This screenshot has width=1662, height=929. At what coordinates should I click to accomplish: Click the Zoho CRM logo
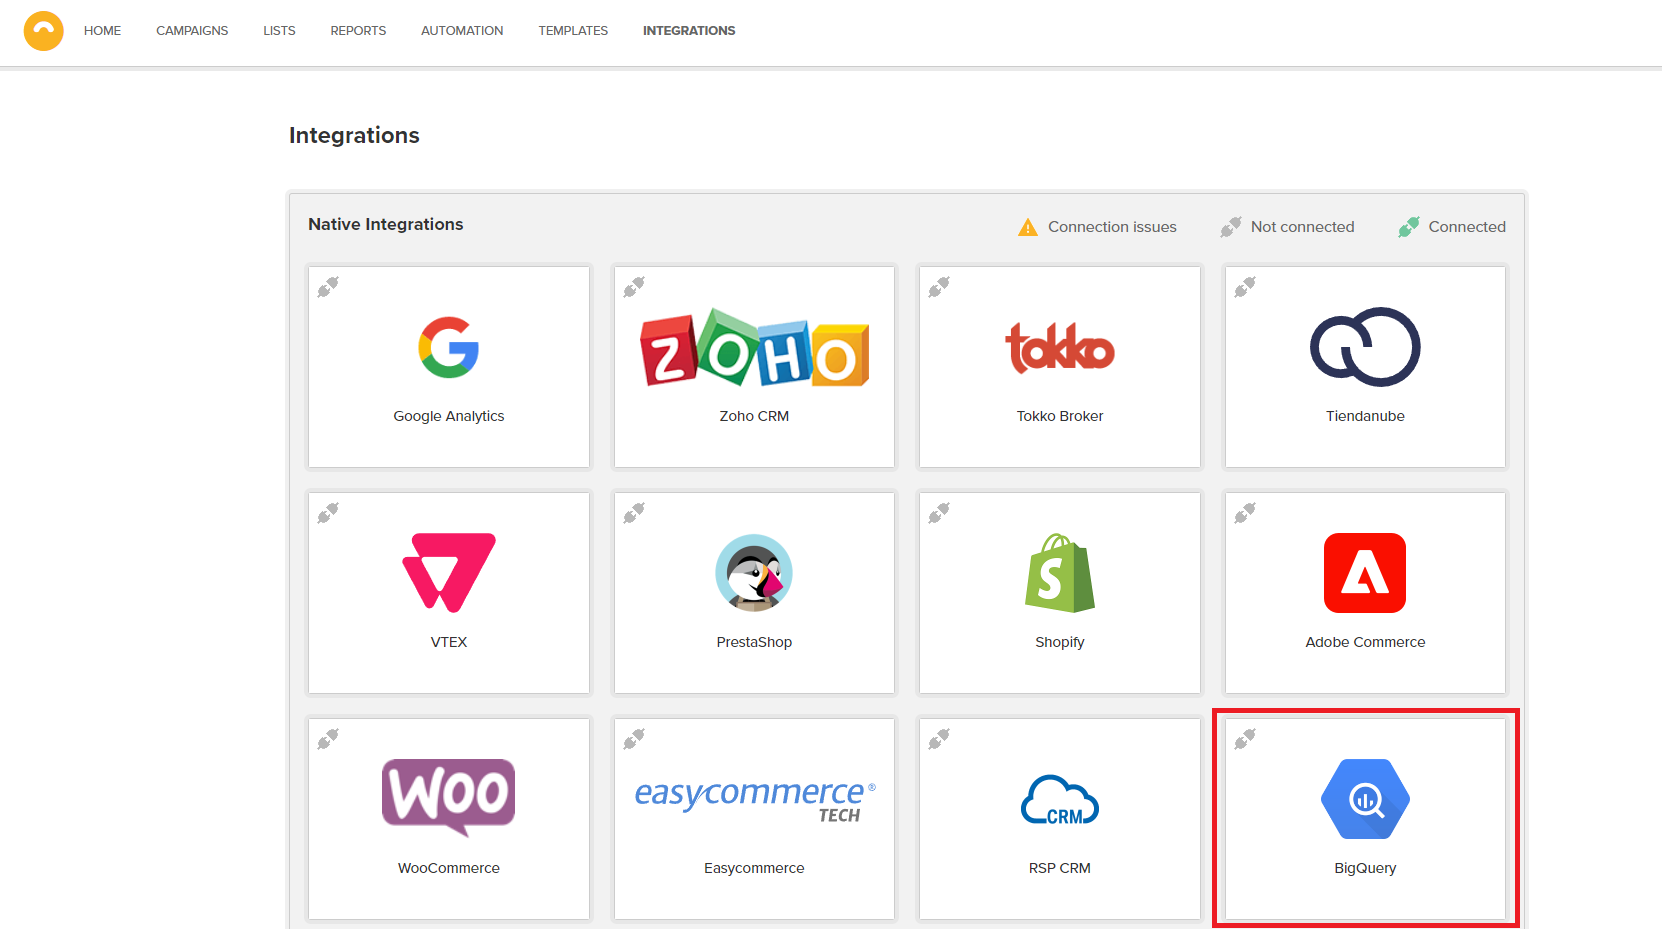tap(755, 347)
